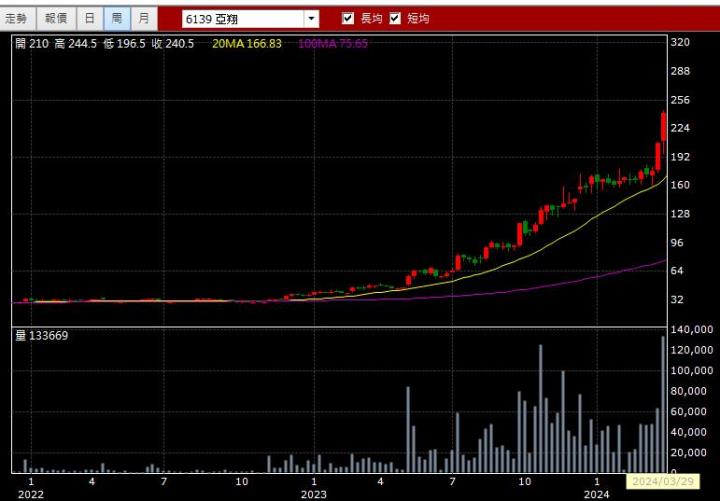Open the stock selector dropdown arrow
Viewport: 720px width, 501px height.
311,19
